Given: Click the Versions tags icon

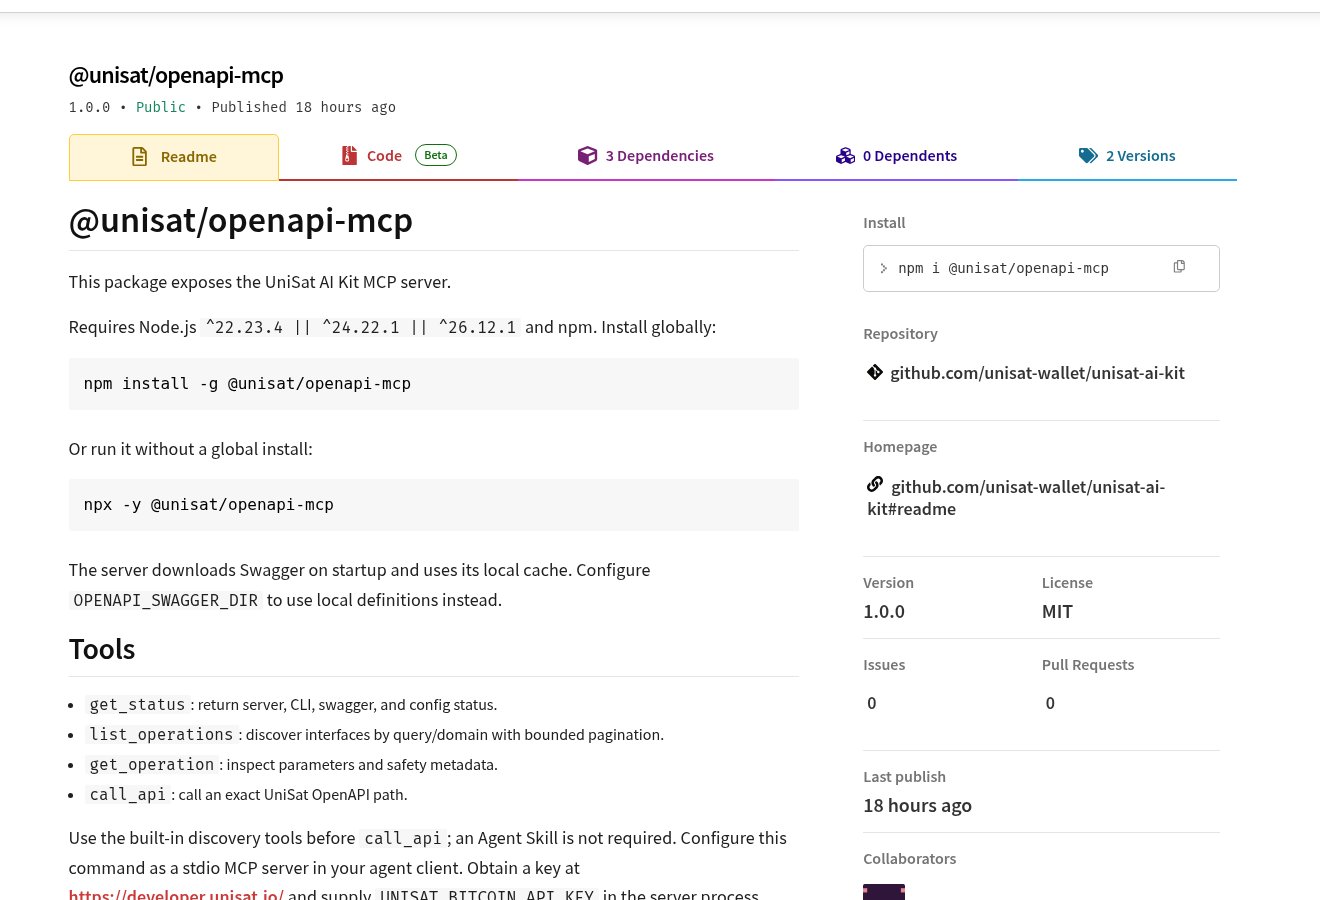Looking at the screenshot, I should click(1088, 155).
